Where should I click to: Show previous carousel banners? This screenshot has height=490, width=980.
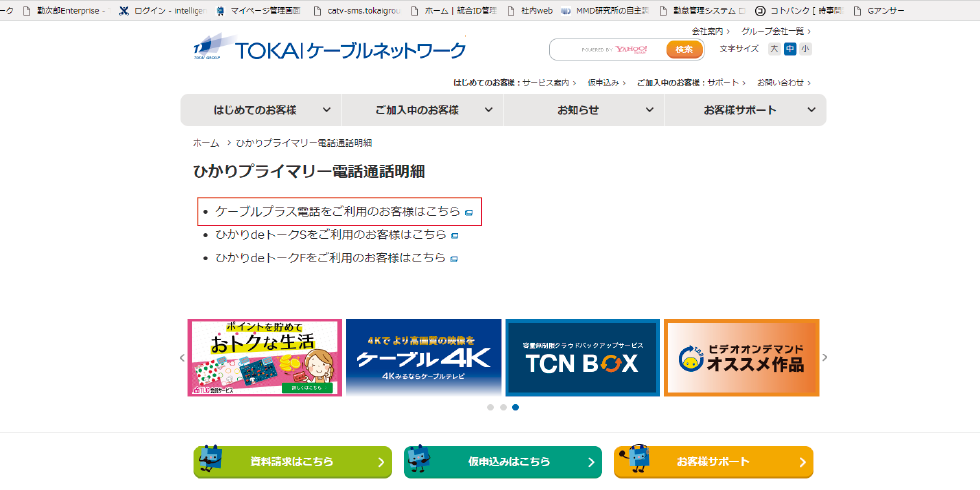point(182,358)
